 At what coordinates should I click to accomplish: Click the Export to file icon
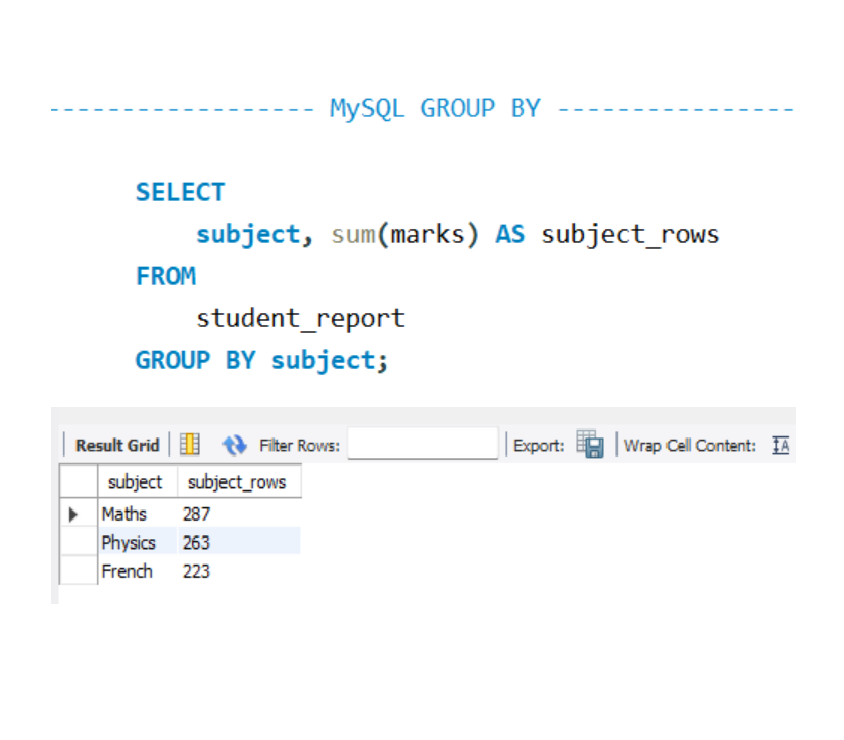pos(590,445)
